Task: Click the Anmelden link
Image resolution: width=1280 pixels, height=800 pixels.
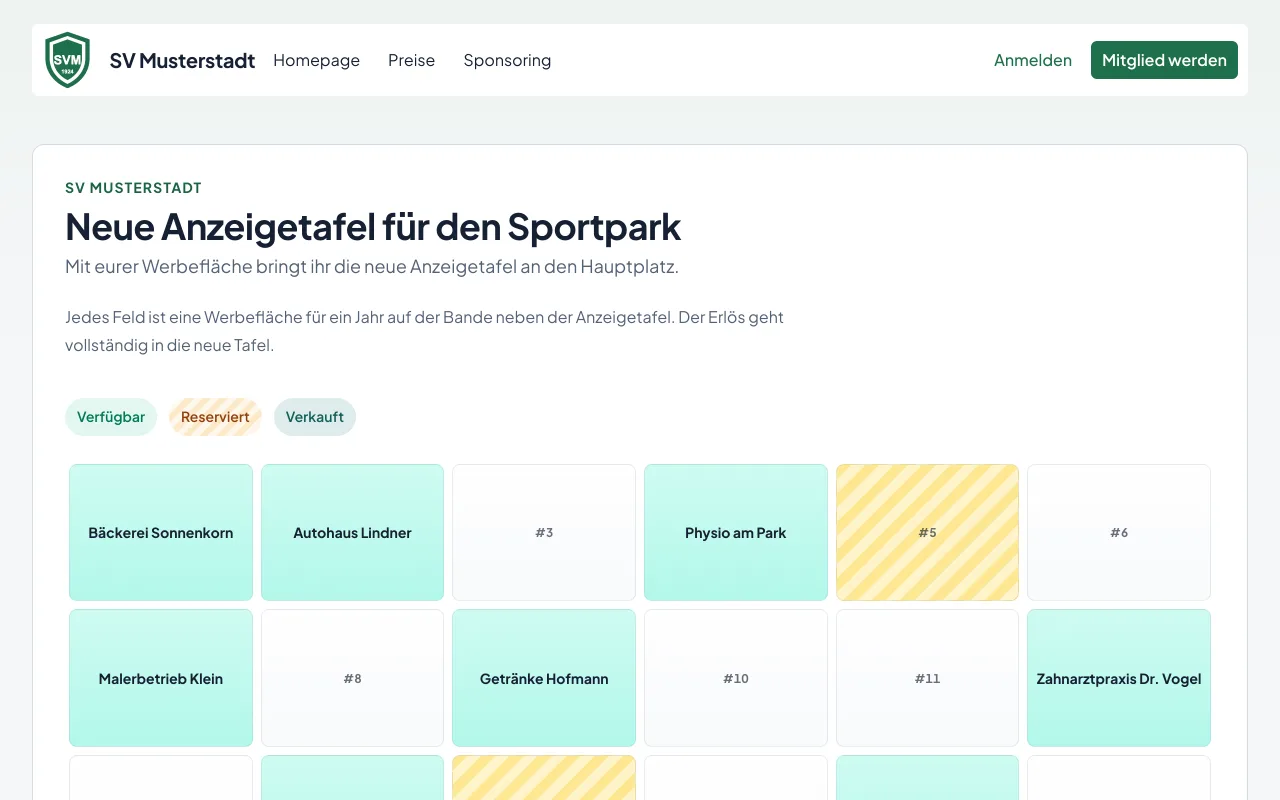Action: point(1033,60)
